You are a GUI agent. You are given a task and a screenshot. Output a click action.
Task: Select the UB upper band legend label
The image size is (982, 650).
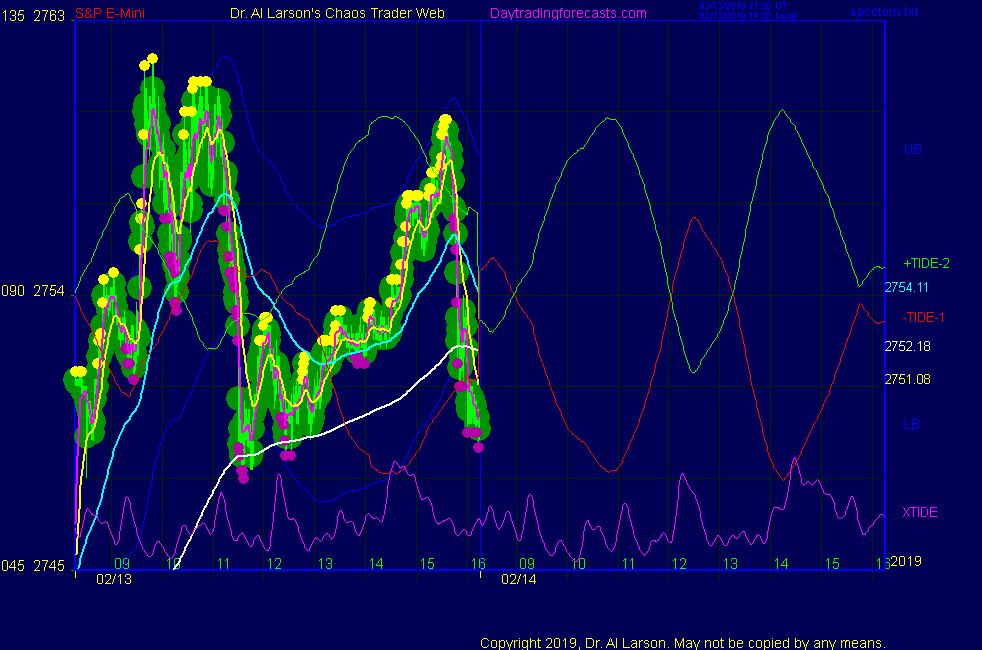(x=912, y=149)
